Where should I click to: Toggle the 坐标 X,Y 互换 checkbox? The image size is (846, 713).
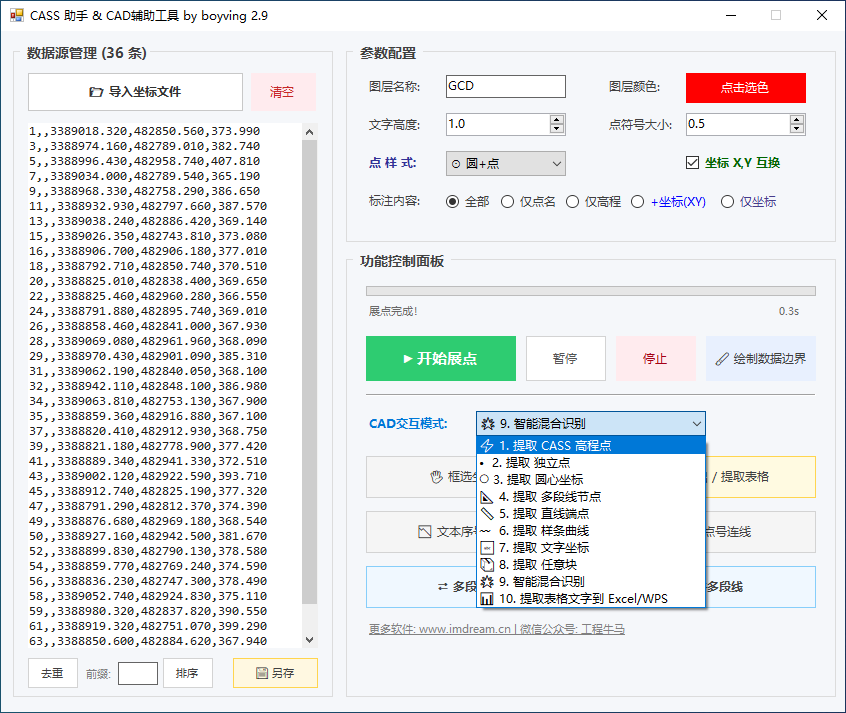point(693,163)
